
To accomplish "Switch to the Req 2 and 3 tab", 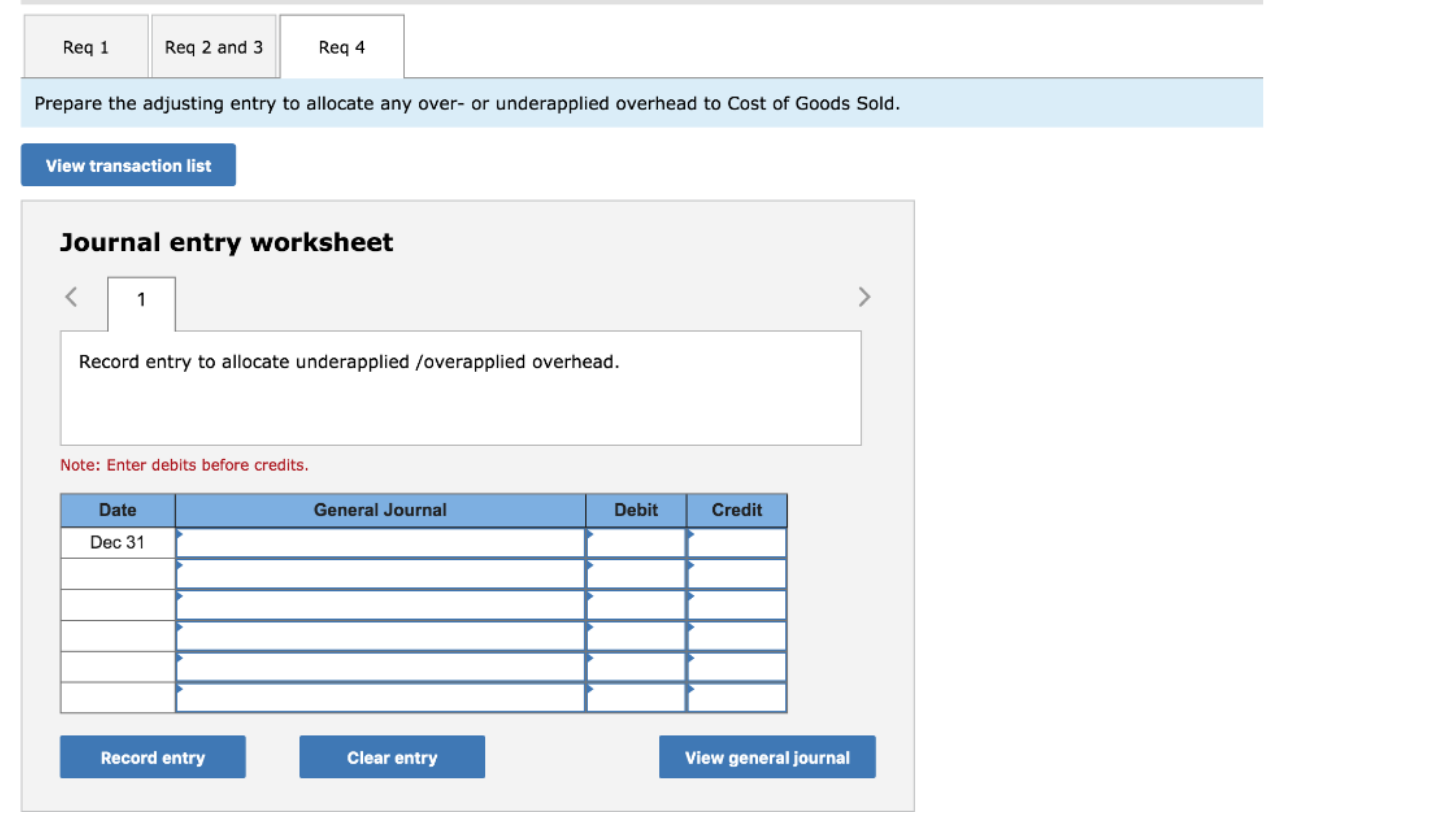I will (213, 46).
